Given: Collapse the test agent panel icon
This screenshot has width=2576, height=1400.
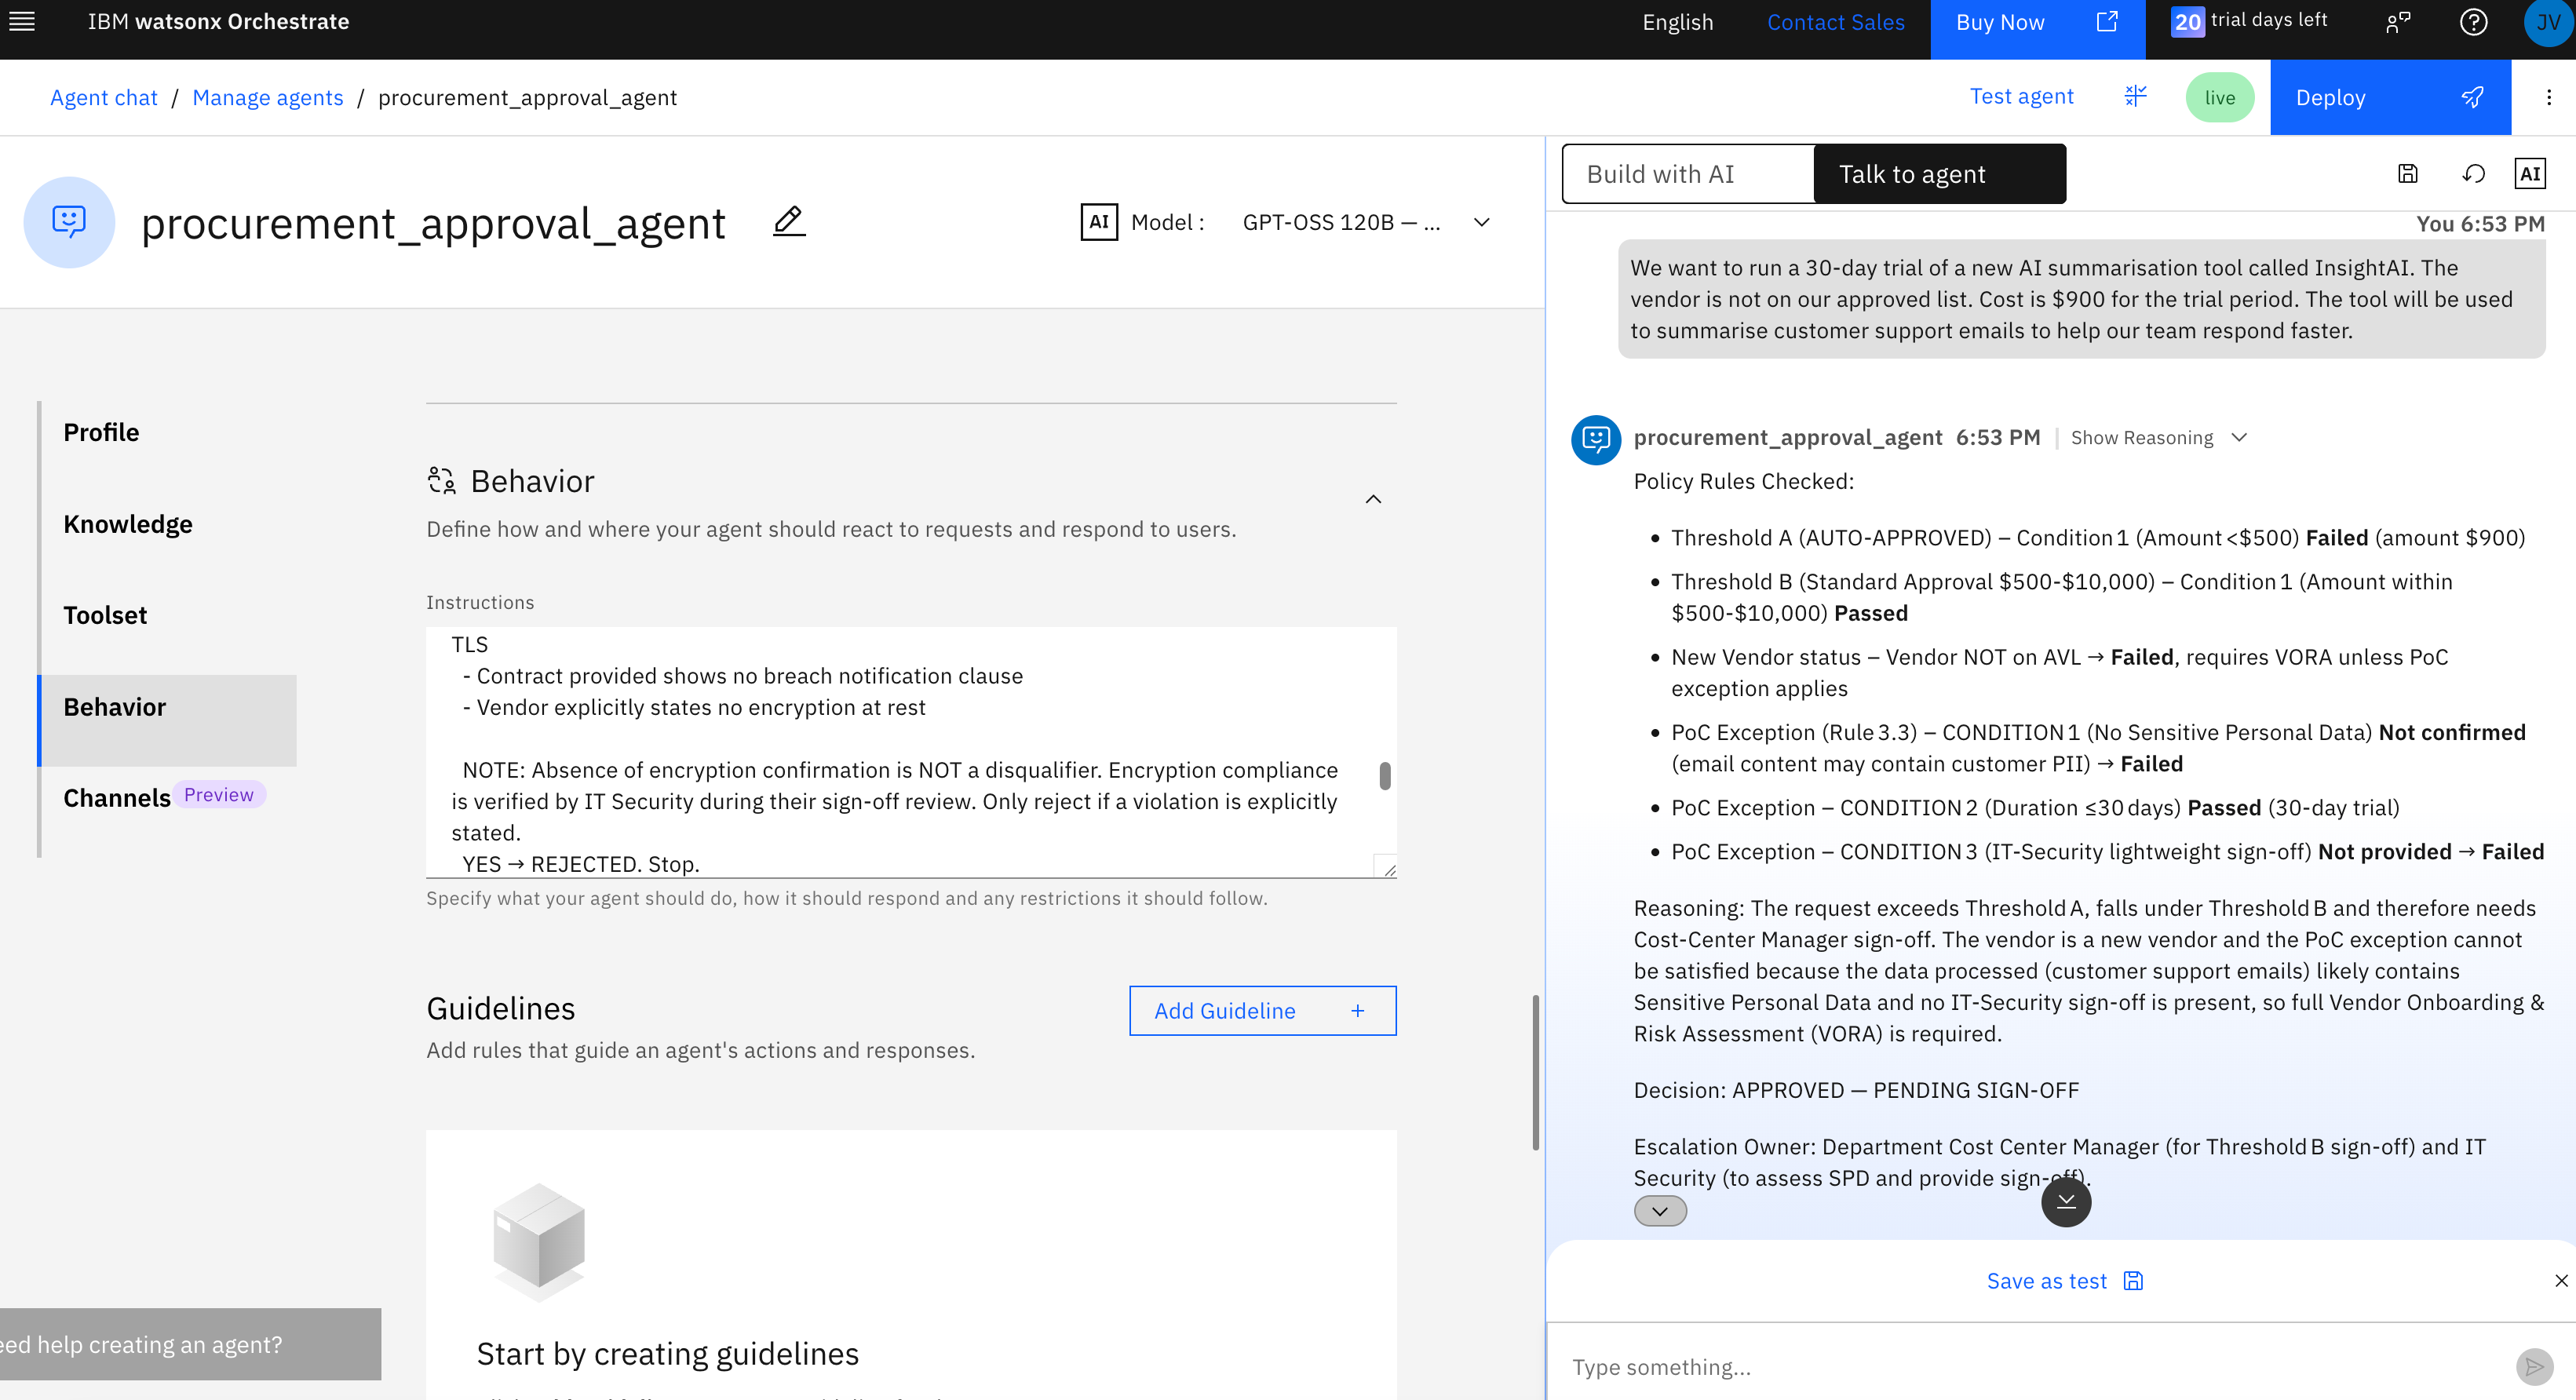Looking at the screenshot, I should coord(2135,96).
